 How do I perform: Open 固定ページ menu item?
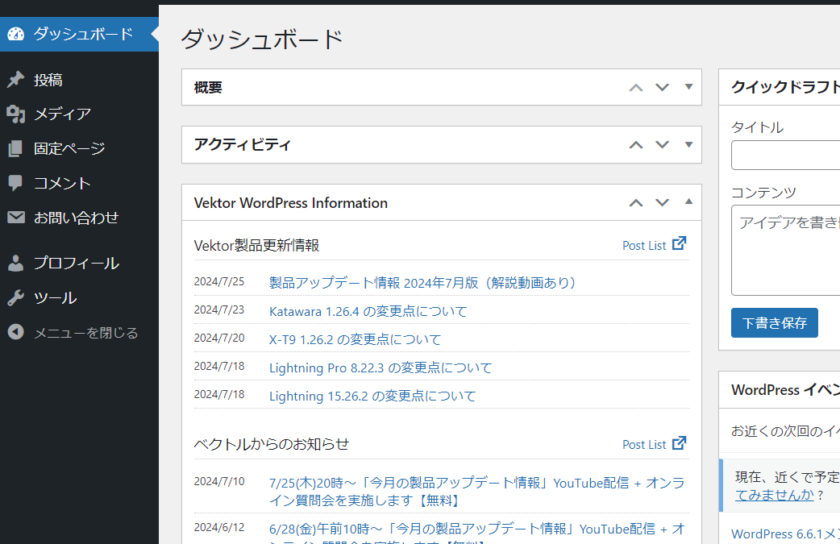[79, 148]
